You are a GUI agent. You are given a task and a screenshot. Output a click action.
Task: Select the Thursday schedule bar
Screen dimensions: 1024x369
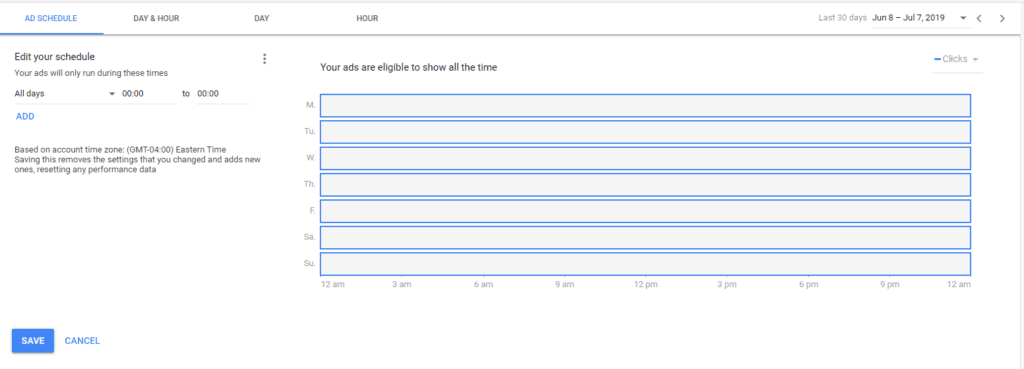pyautogui.click(x=645, y=185)
